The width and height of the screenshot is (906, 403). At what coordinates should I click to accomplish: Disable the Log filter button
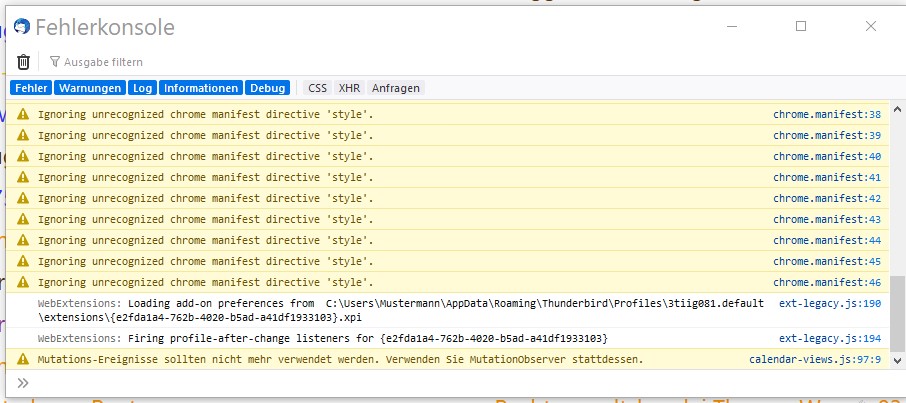click(x=143, y=88)
